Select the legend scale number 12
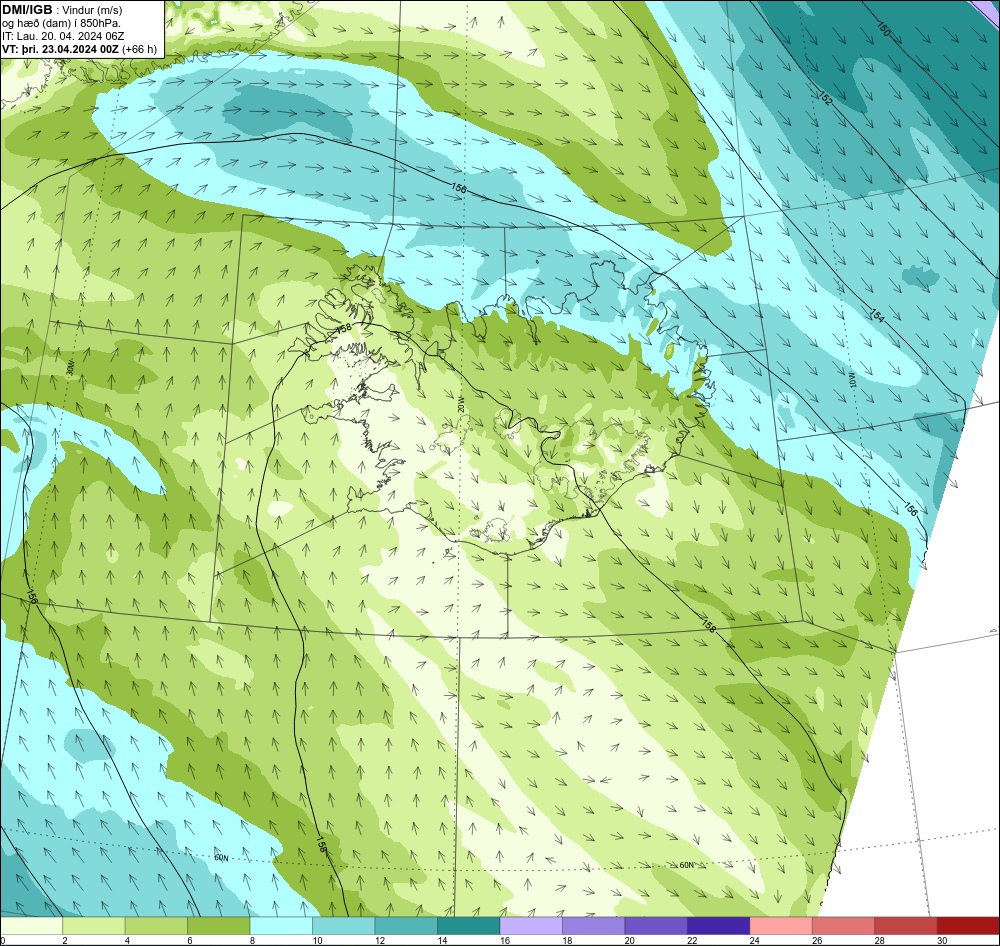The height and width of the screenshot is (946, 1000). point(379,940)
